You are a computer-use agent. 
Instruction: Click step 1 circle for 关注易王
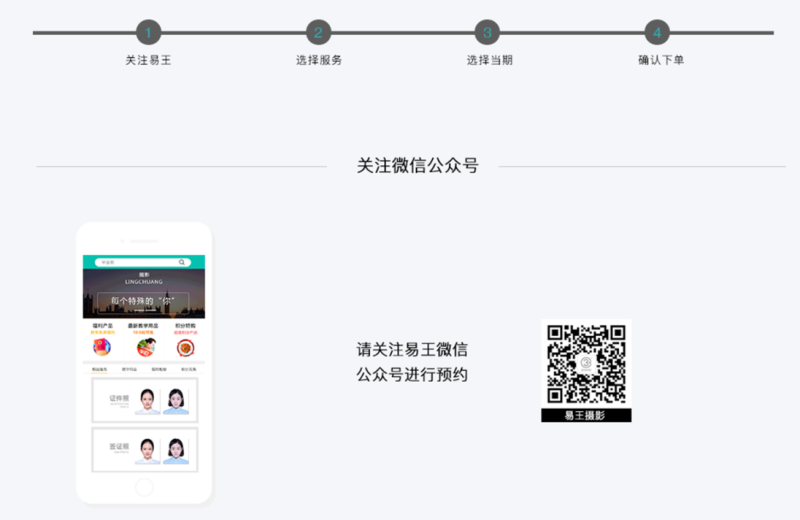pos(148,33)
